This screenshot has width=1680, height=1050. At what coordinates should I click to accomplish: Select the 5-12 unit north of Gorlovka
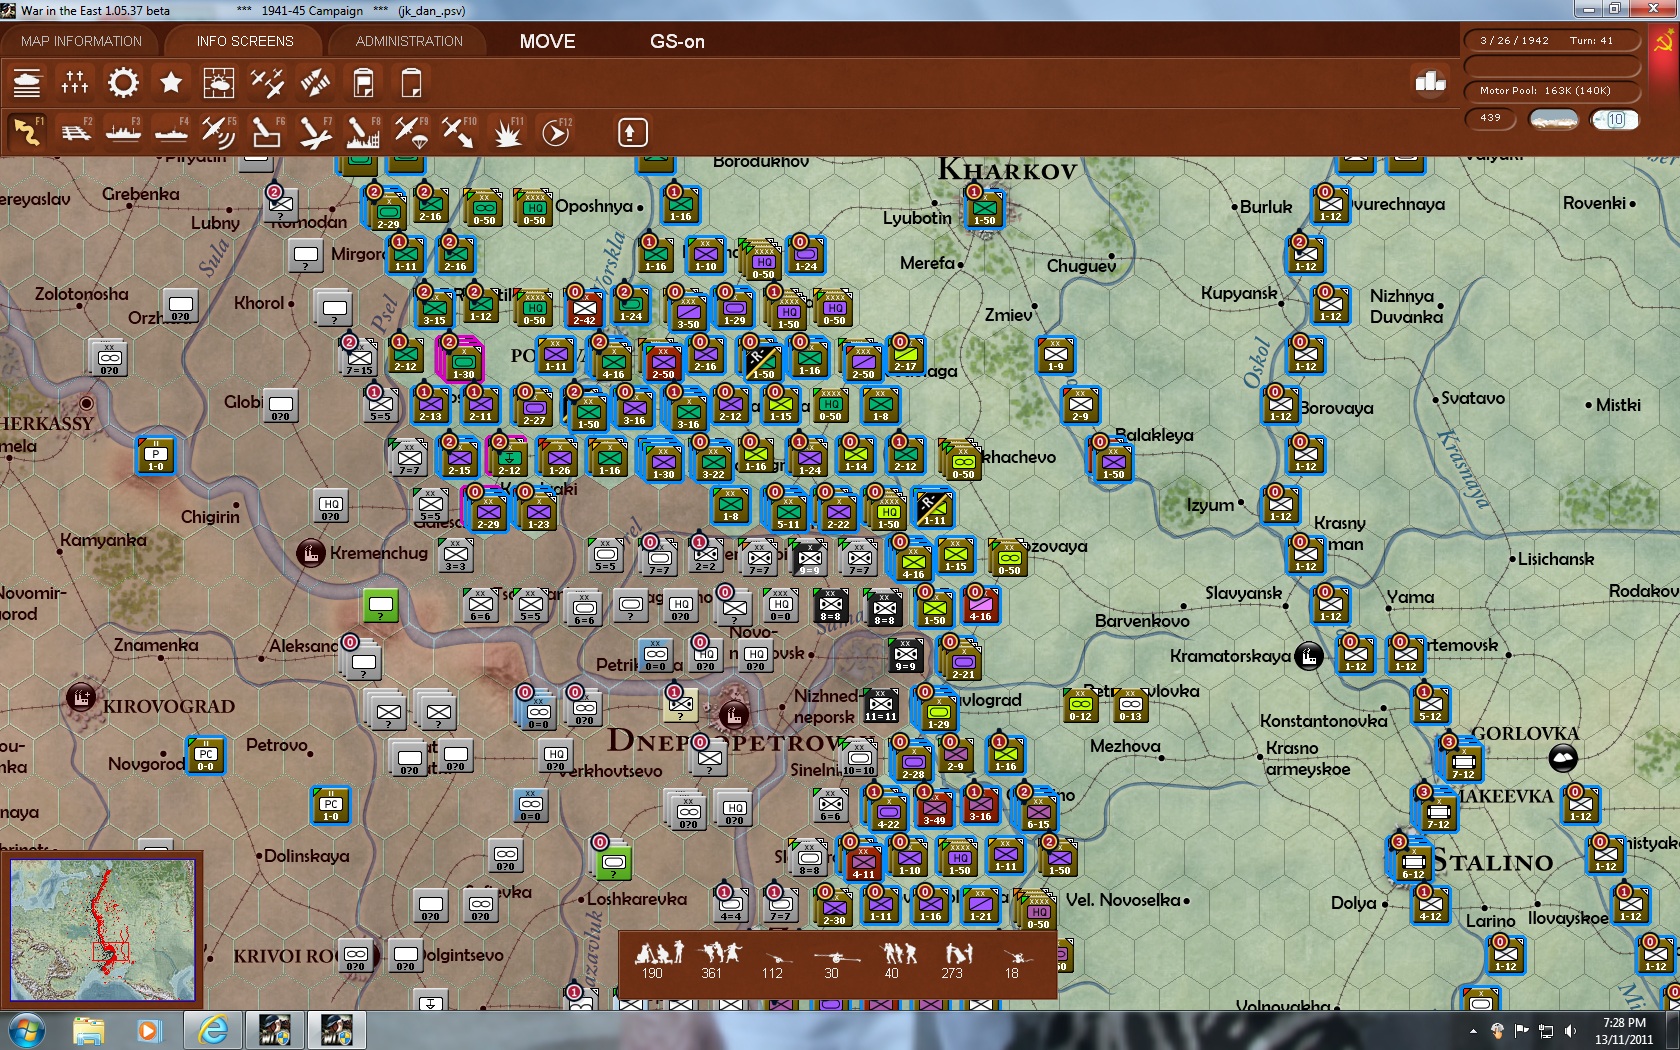click(1431, 705)
